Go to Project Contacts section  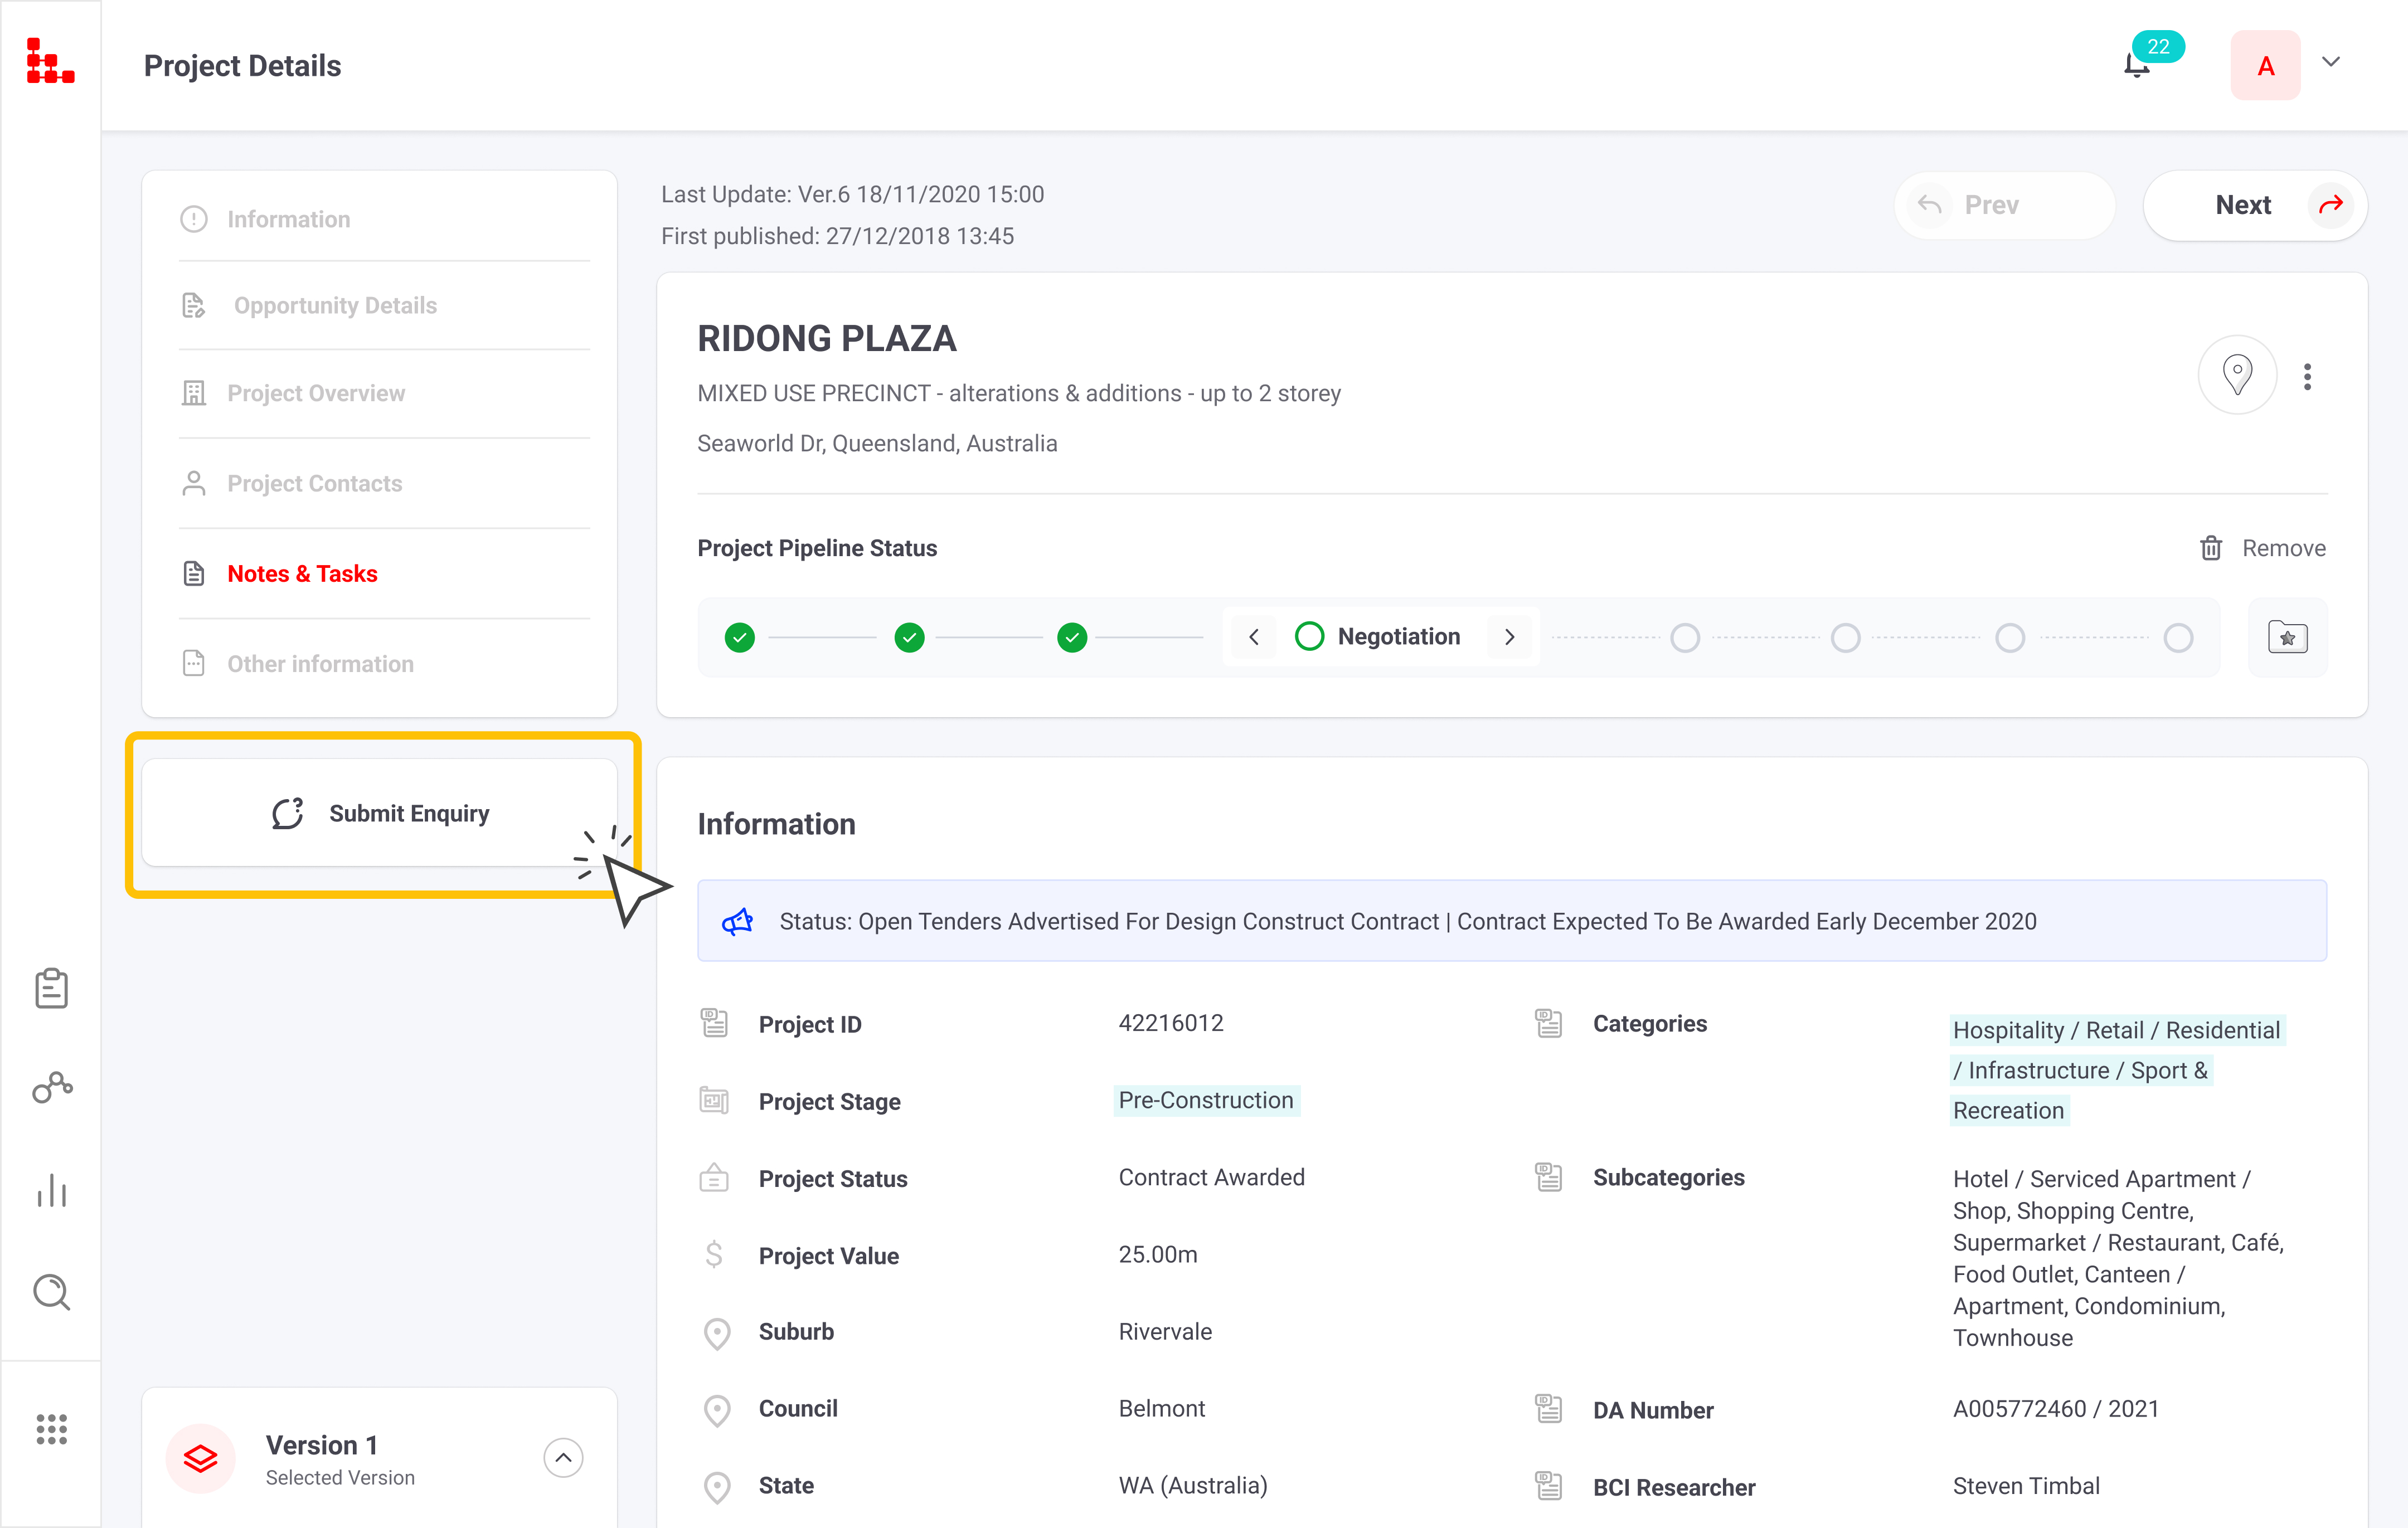coord(314,483)
